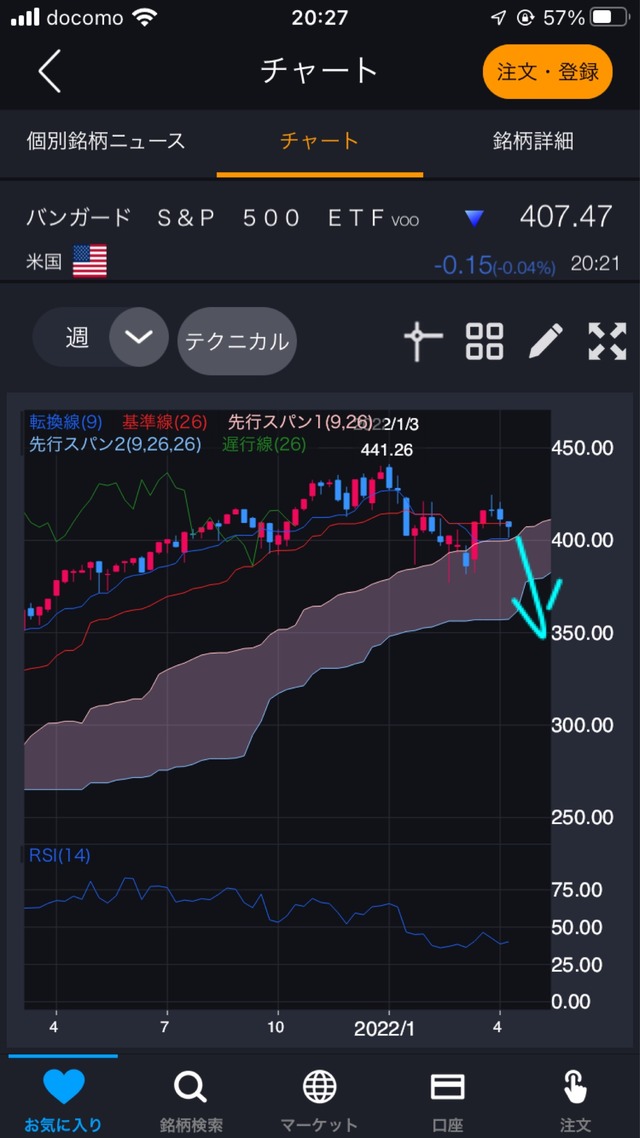Tap the update time 20:21
The height and width of the screenshot is (1138, 640).
click(595, 263)
